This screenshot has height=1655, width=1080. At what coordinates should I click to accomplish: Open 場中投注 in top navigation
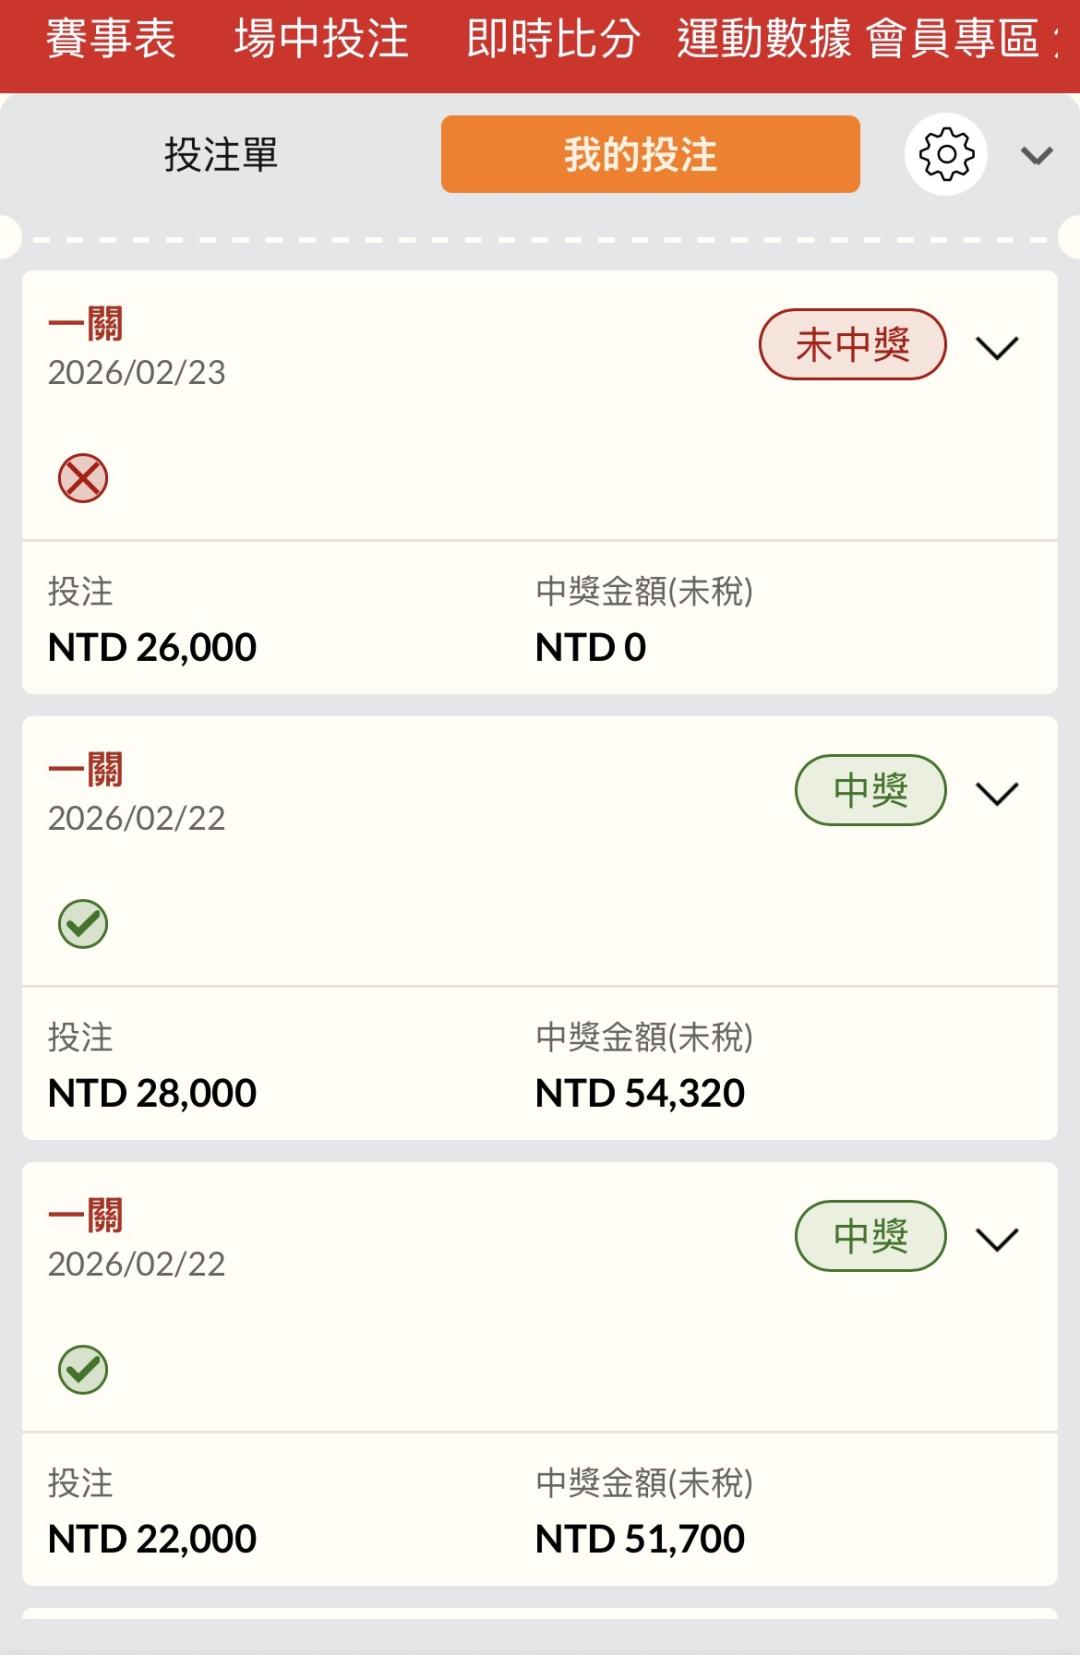pyautogui.click(x=321, y=40)
